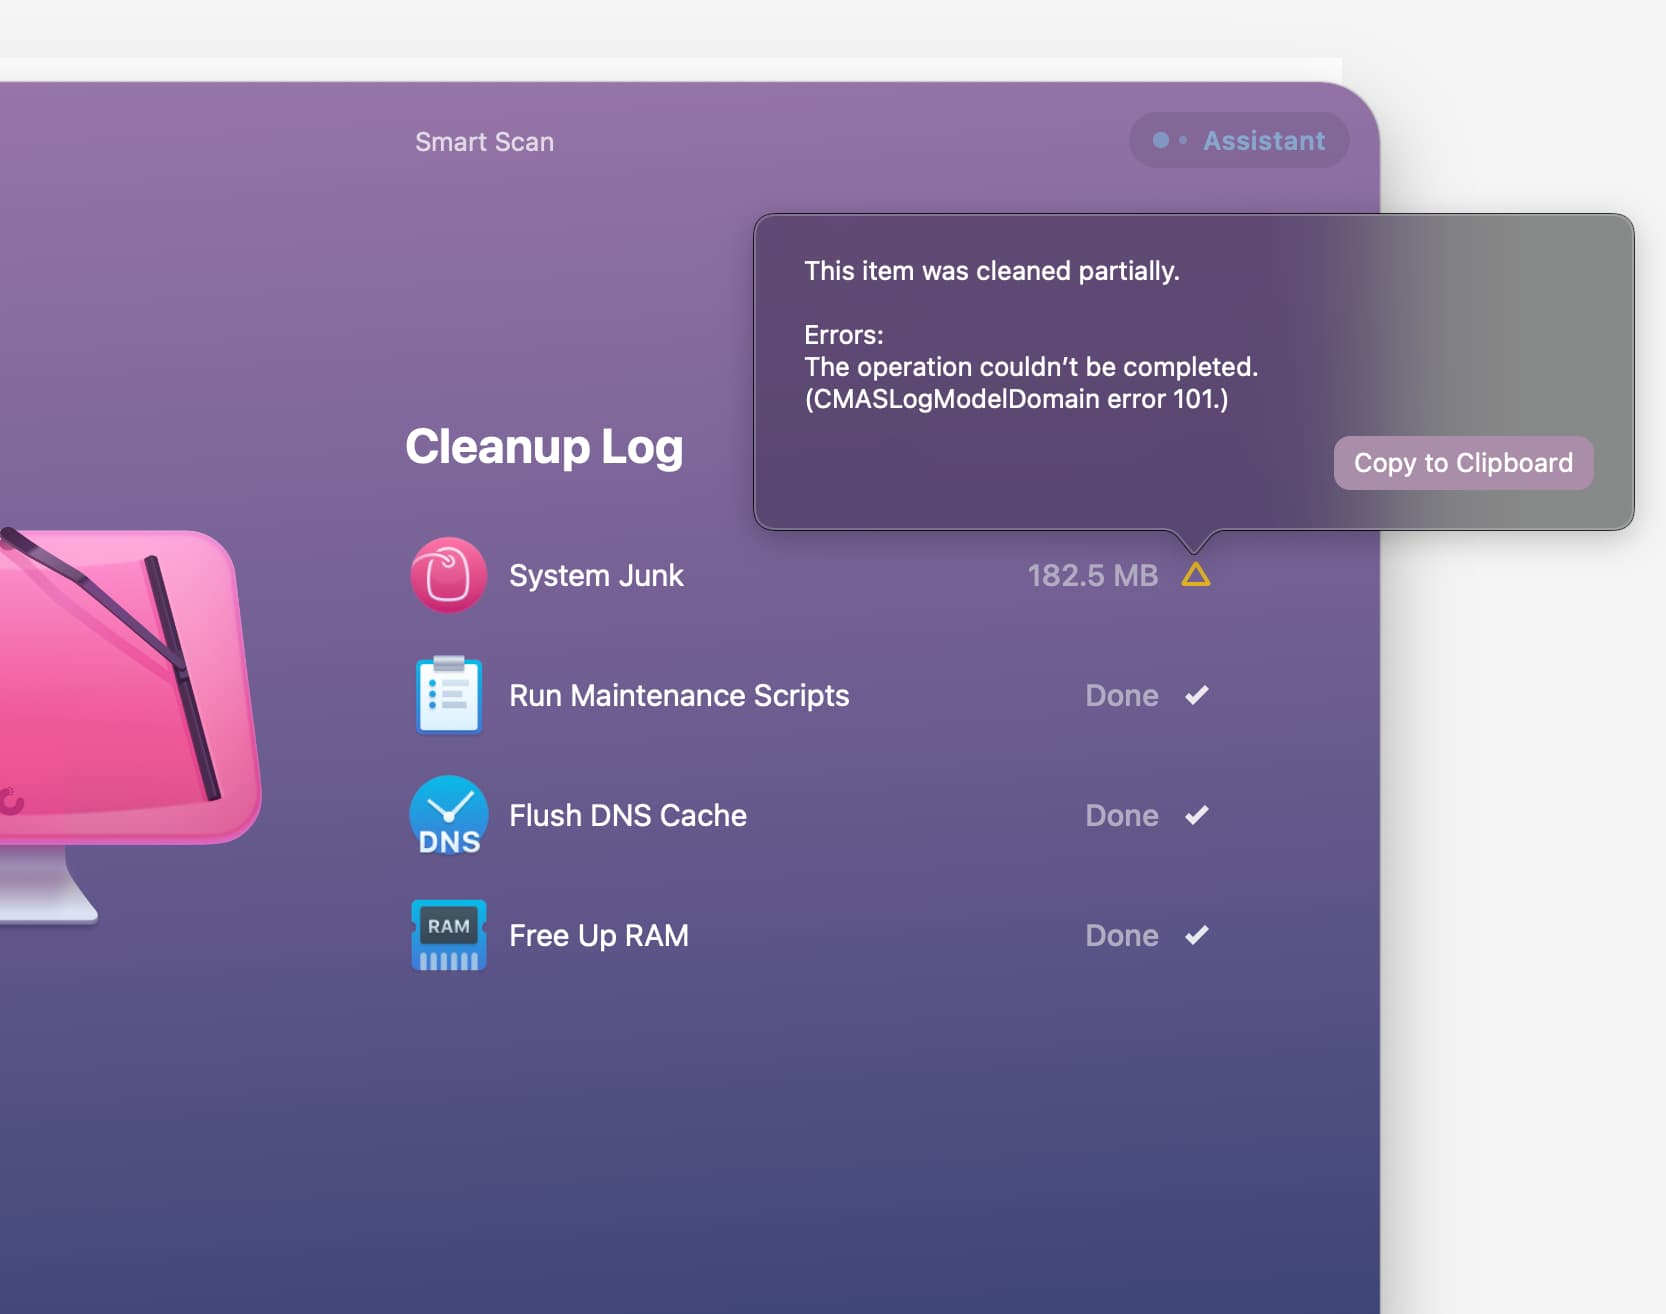
Task: Click the System Junk pink icon
Action: click(448, 576)
